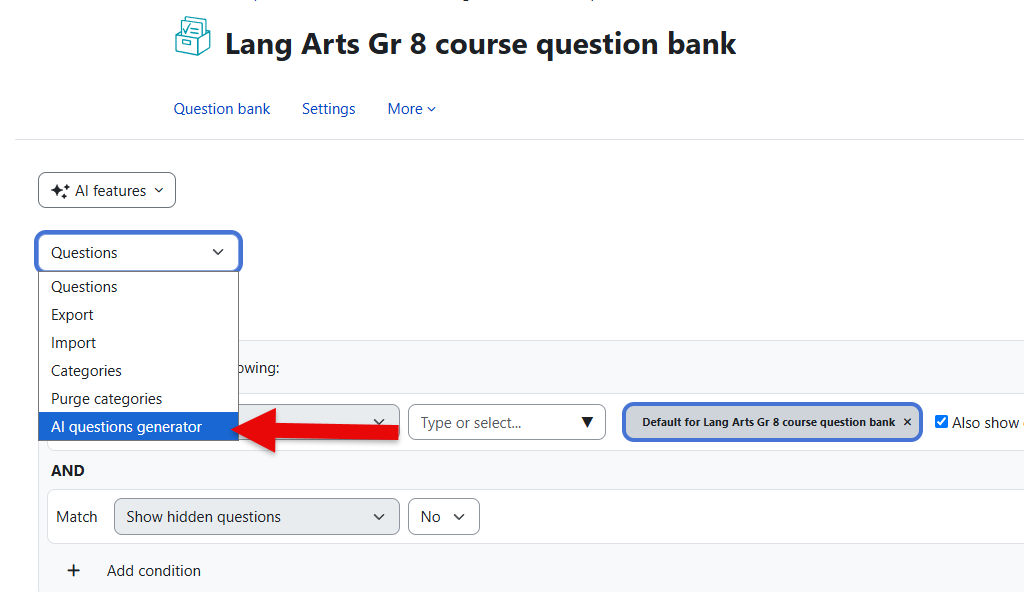Switch to the Settings tab
This screenshot has height=592, width=1024.
tap(328, 109)
